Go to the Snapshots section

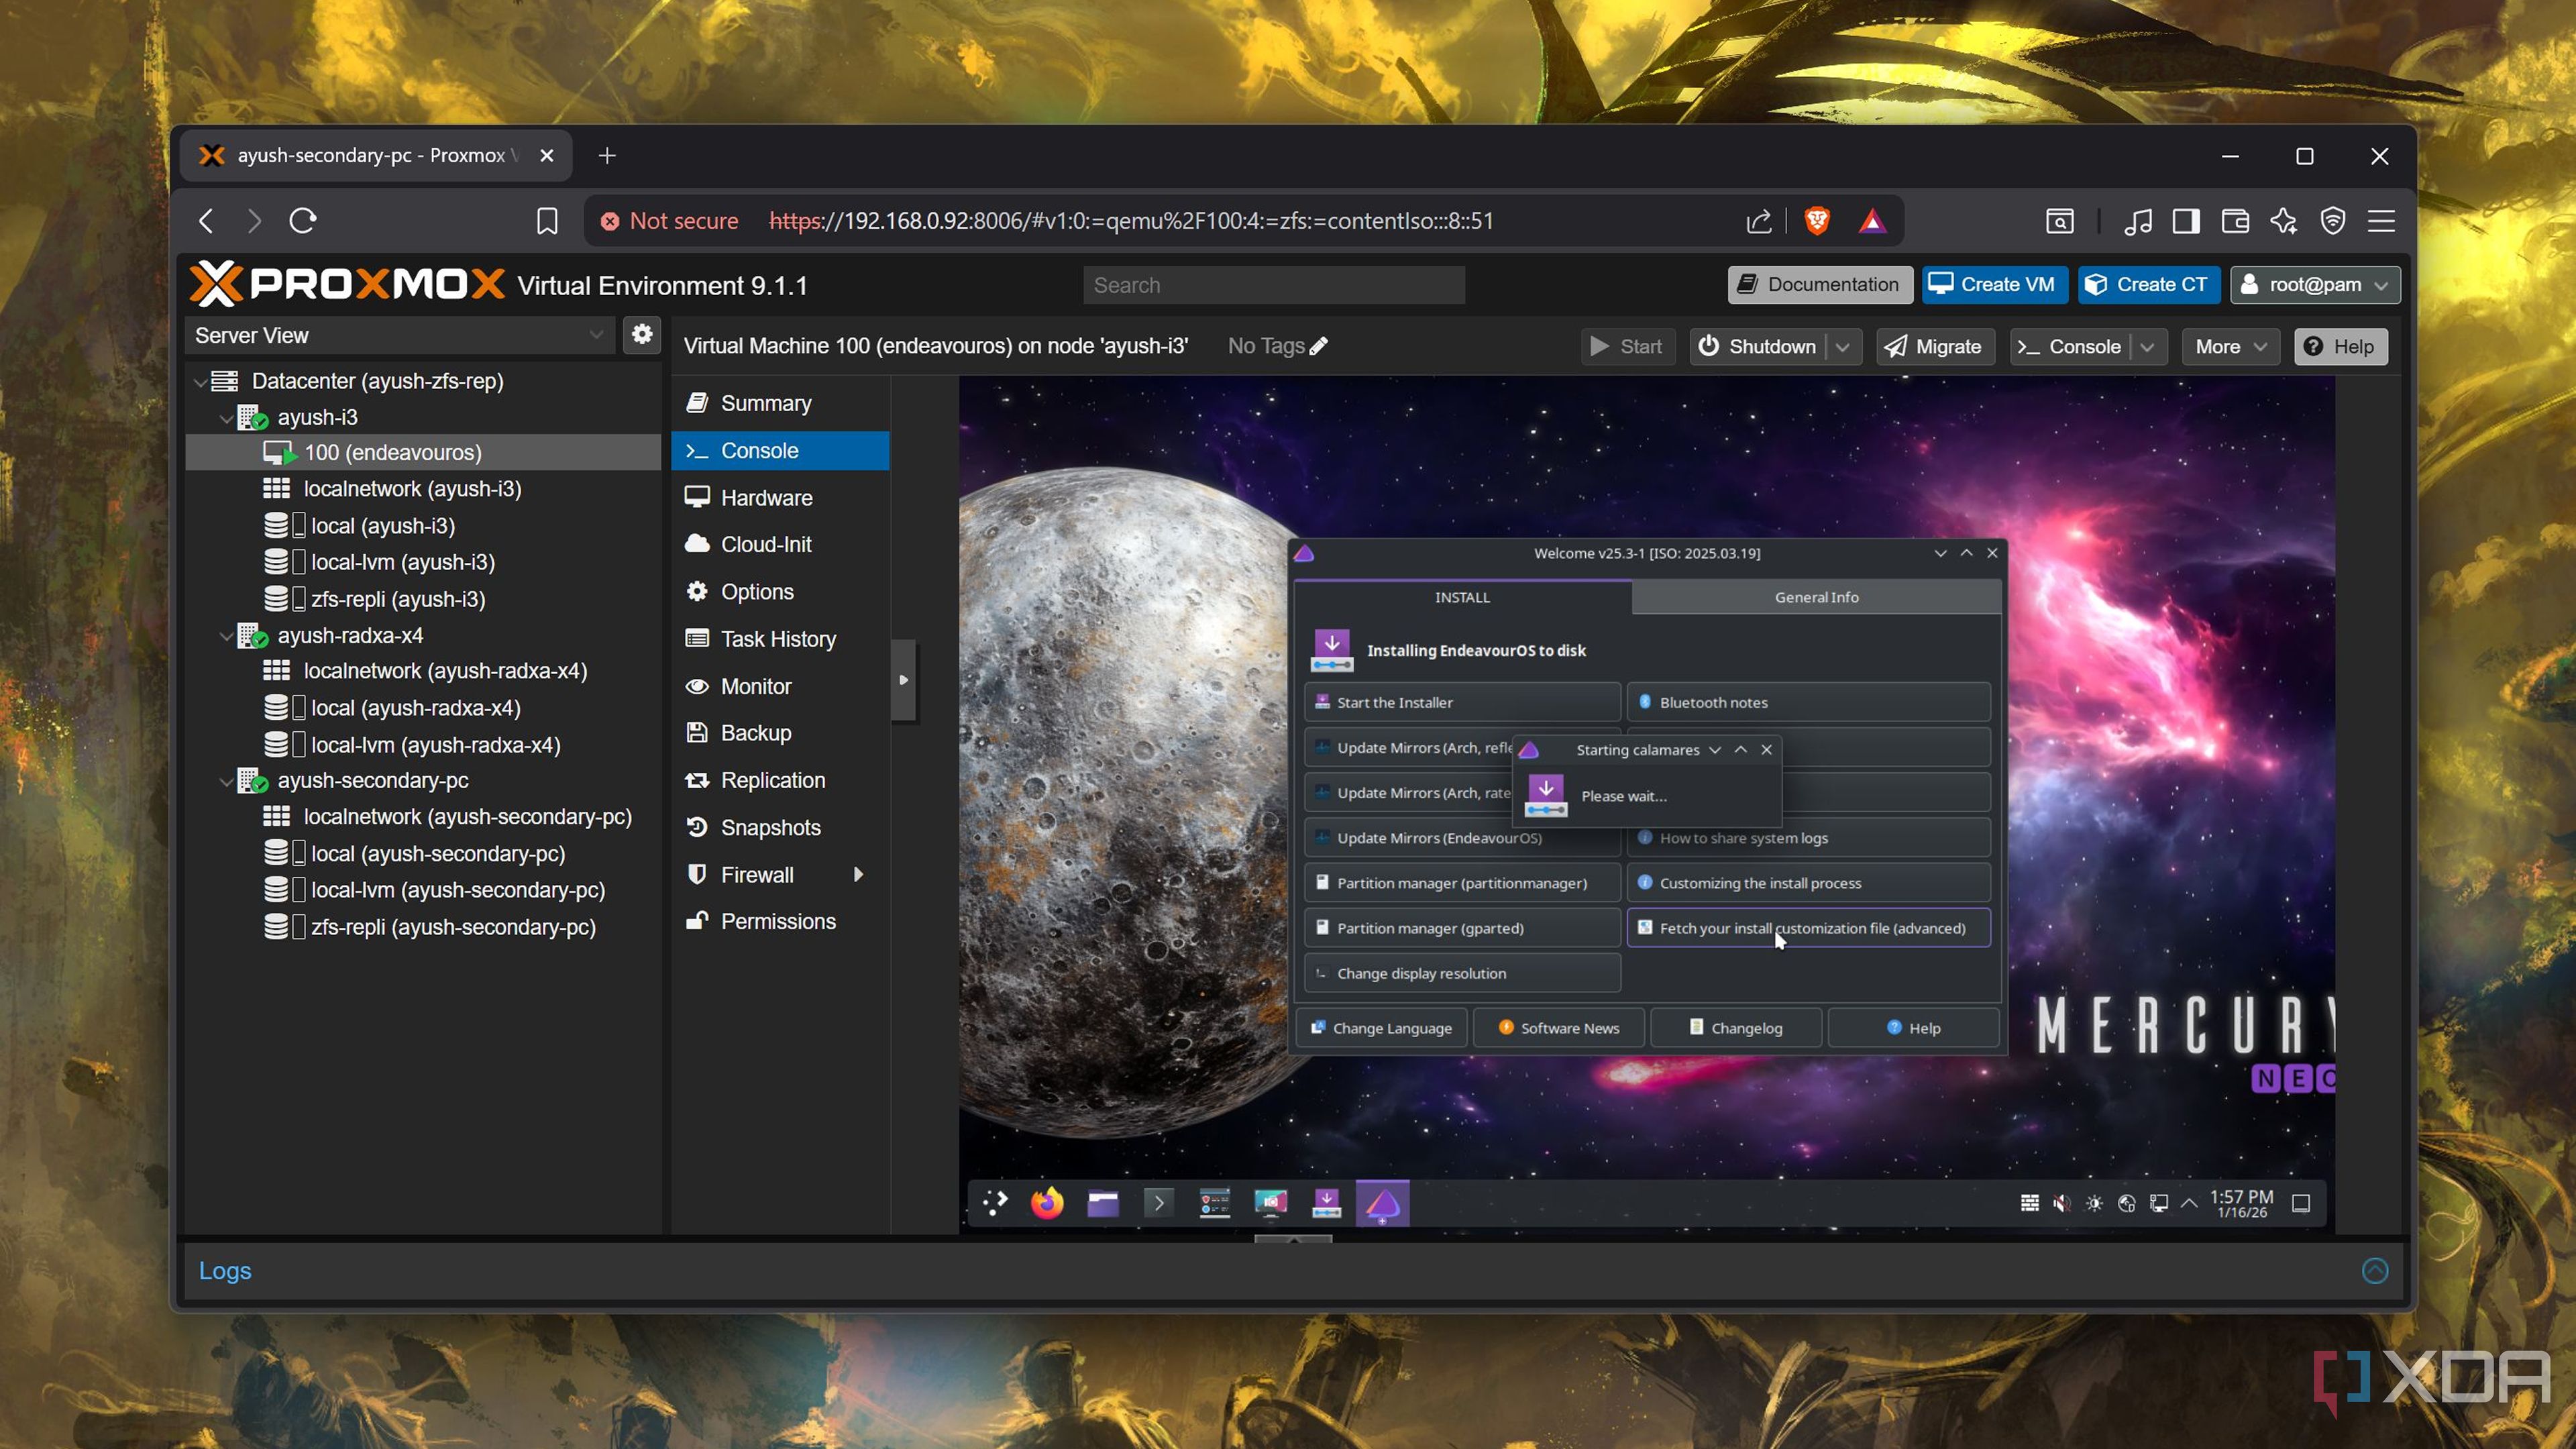coord(780,828)
